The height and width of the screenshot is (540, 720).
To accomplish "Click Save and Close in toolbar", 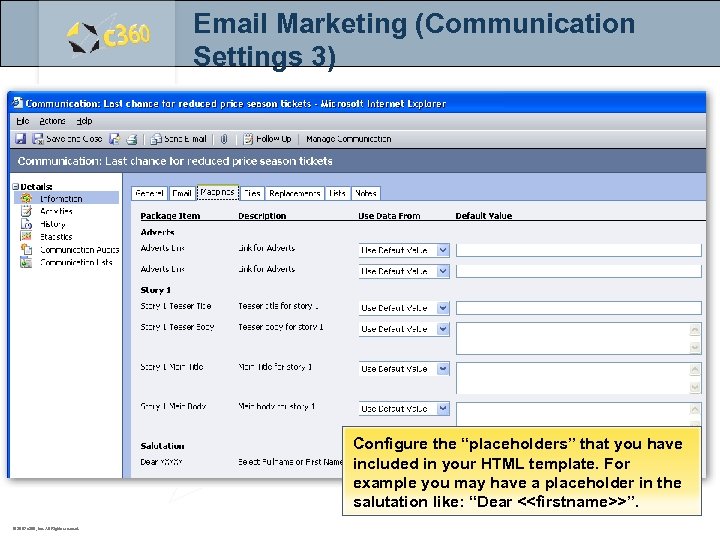I will coord(67,139).
